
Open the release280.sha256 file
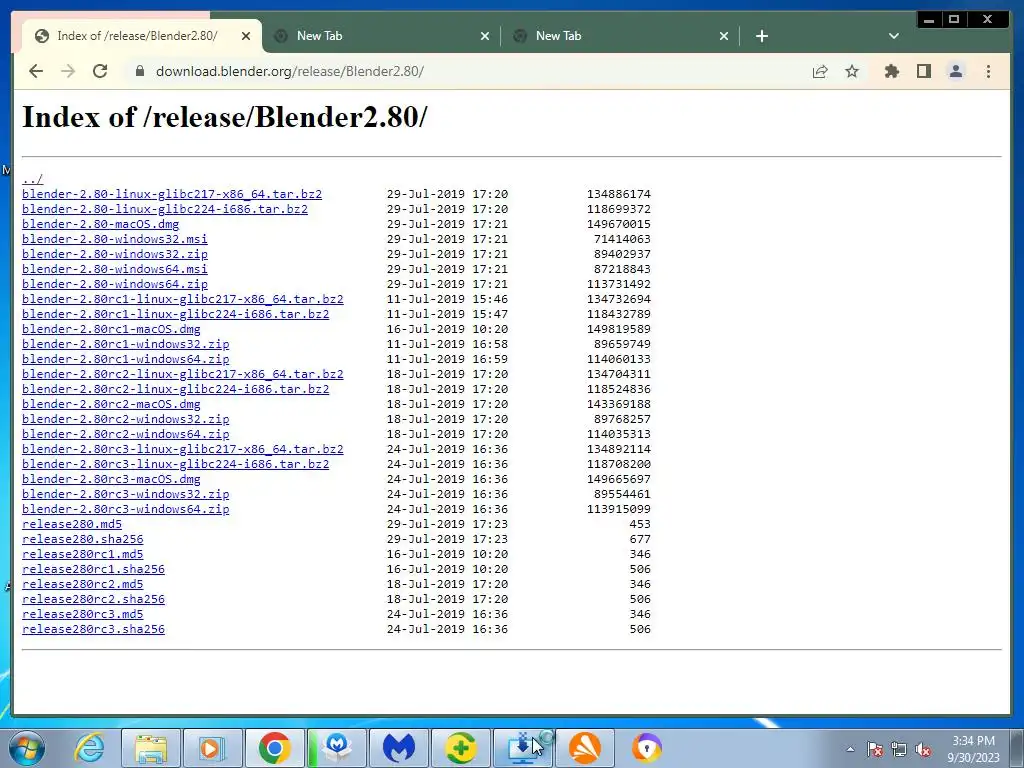(82, 539)
